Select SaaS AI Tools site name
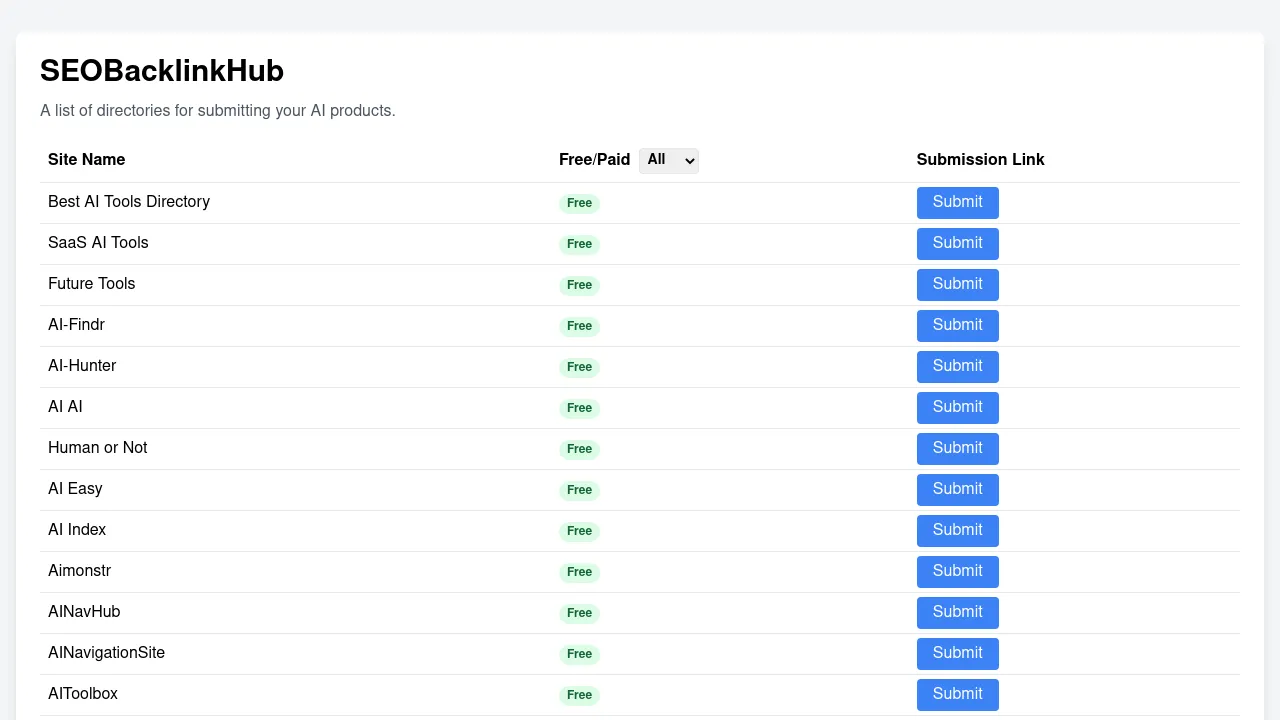The image size is (1280, 720). [x=98, y=243]
